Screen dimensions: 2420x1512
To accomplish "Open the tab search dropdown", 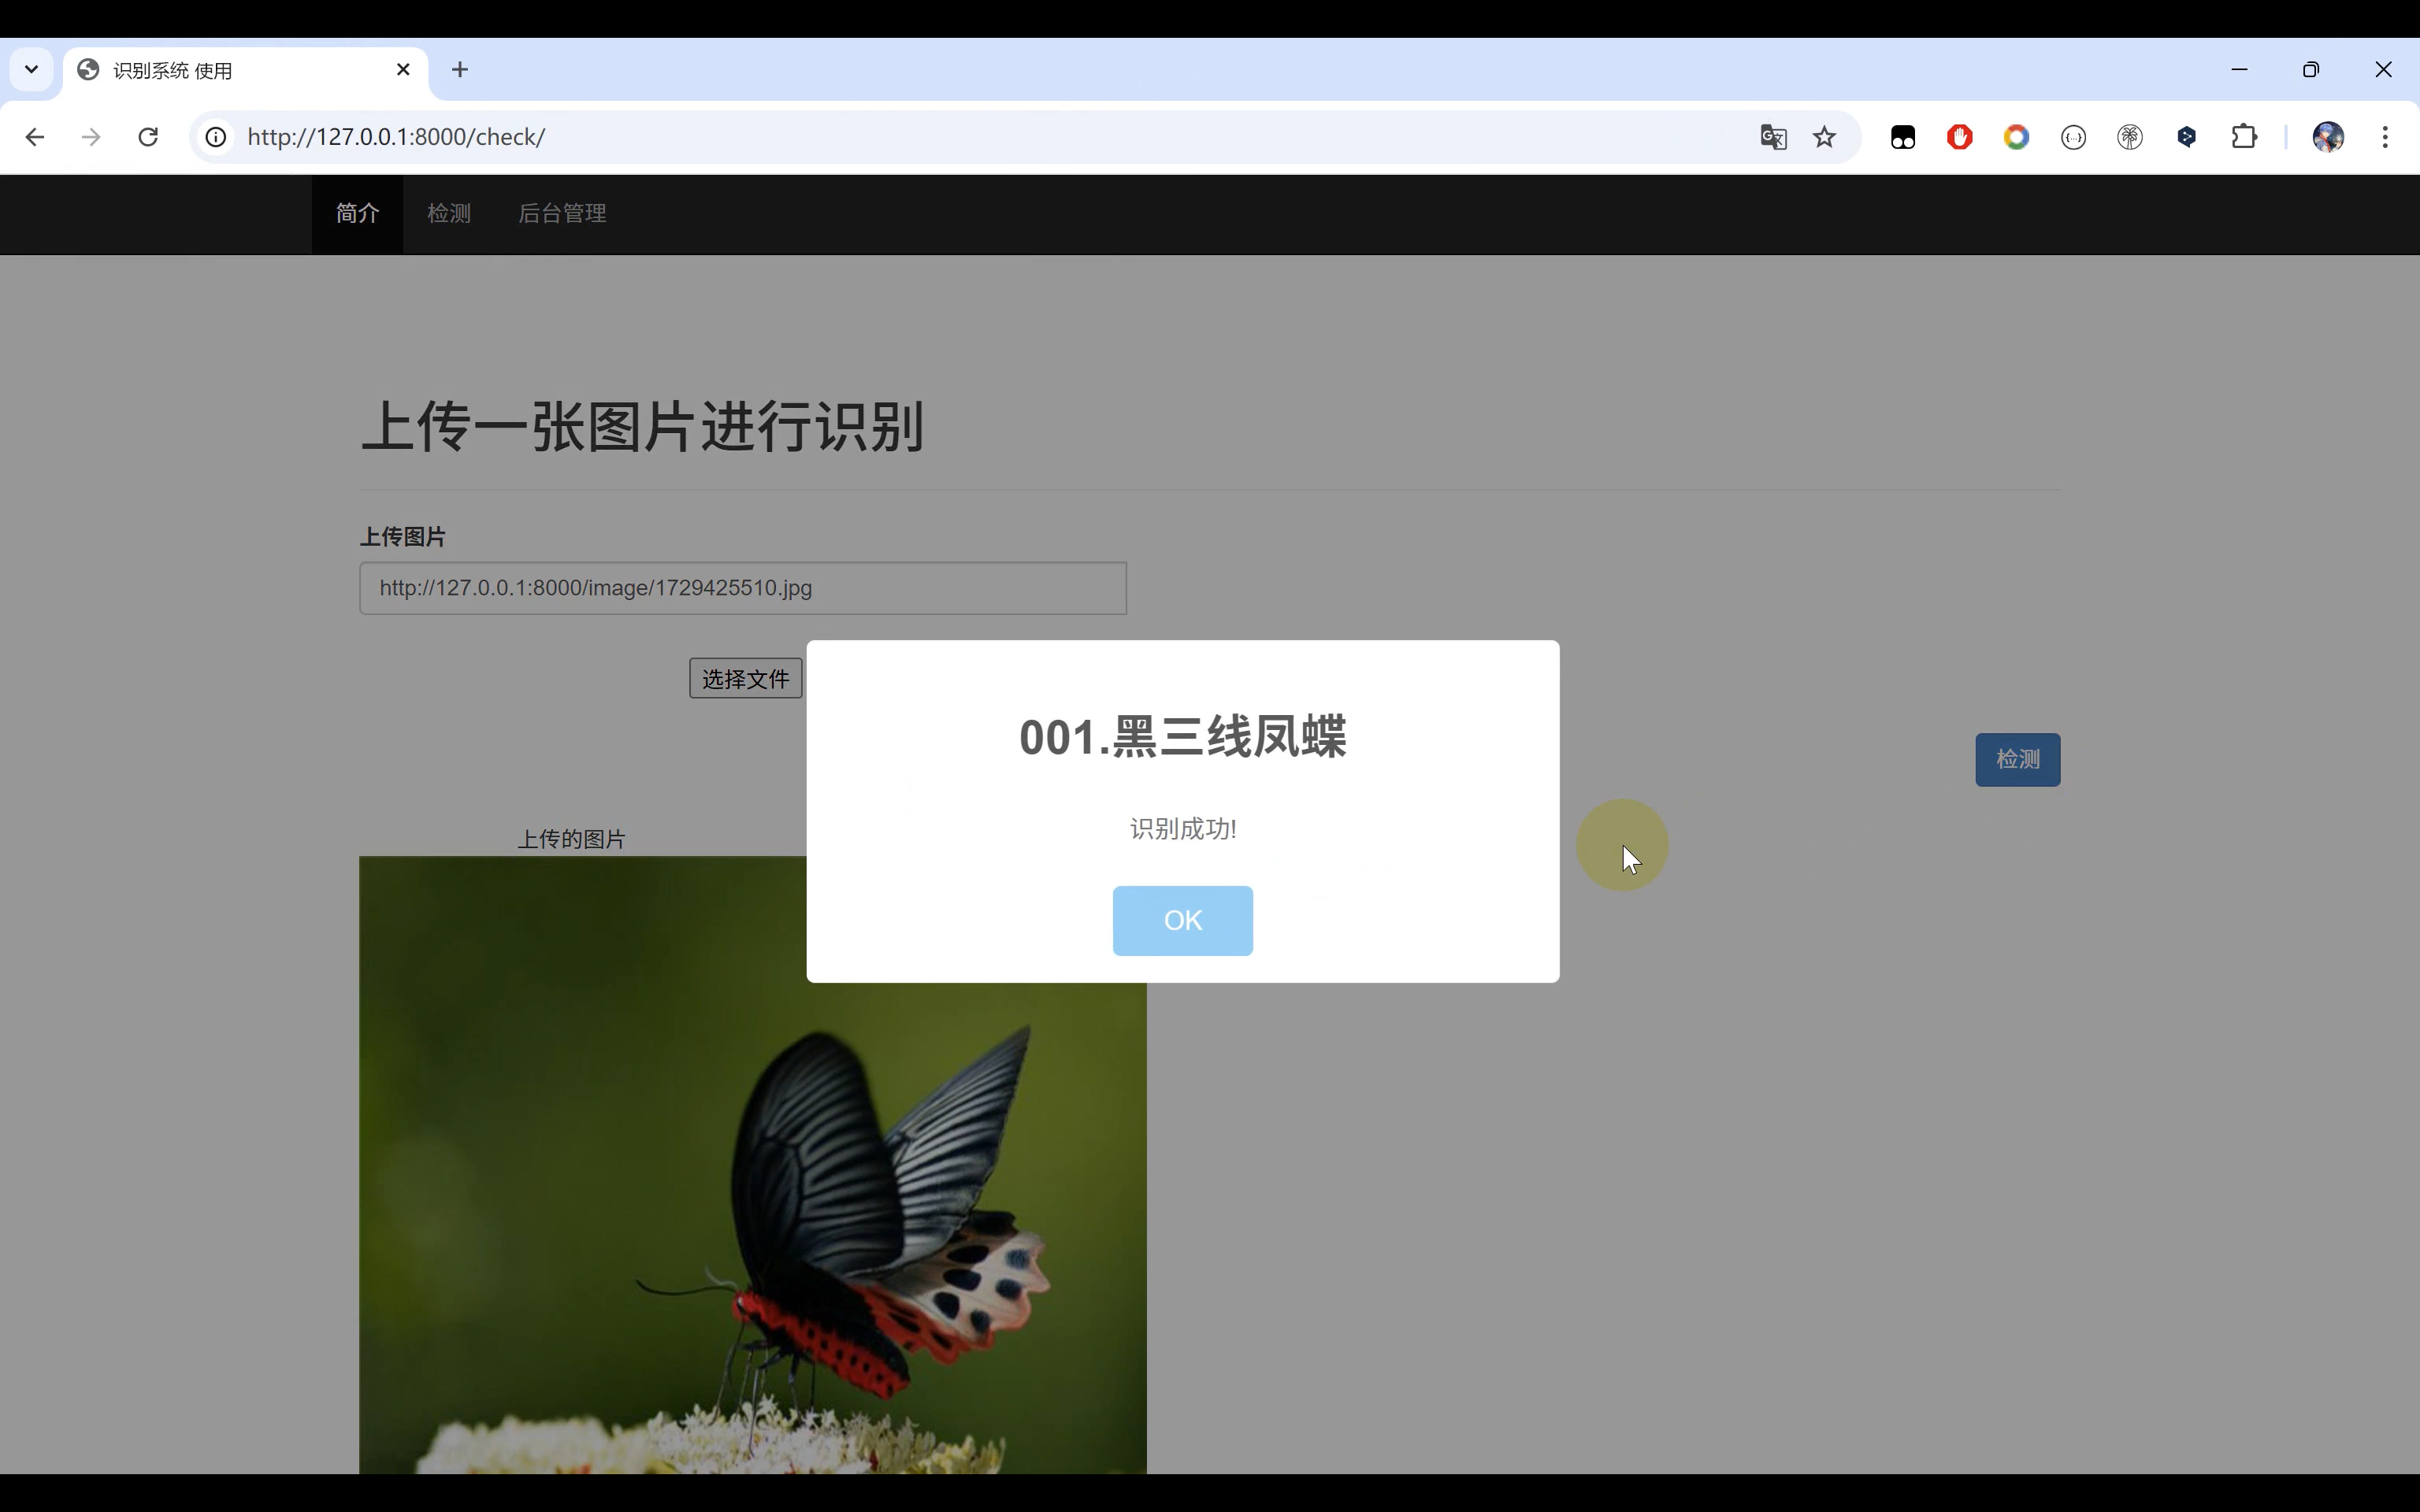I will 30,69.
